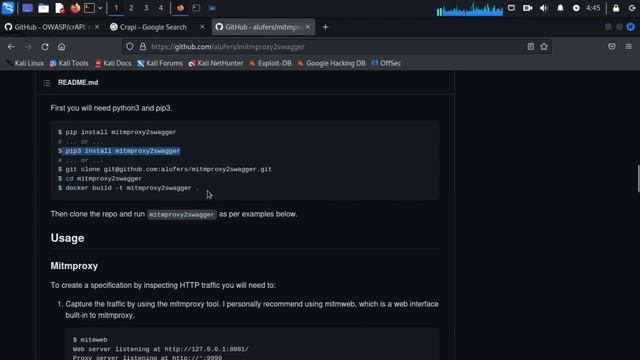Open the Kali NetHunter bookmark
The width and height of the screenshot is (640, 360).
[x=216, y=63]
